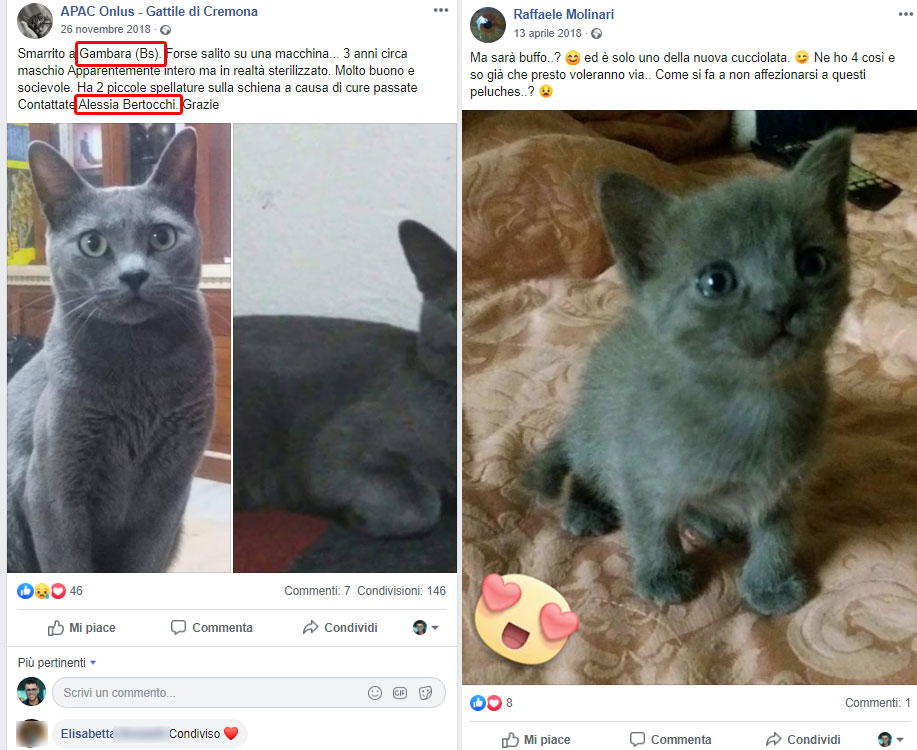Open the profile selector on Raffaele's post
This screenshot has height=750, width=917.
coord(891,739)
